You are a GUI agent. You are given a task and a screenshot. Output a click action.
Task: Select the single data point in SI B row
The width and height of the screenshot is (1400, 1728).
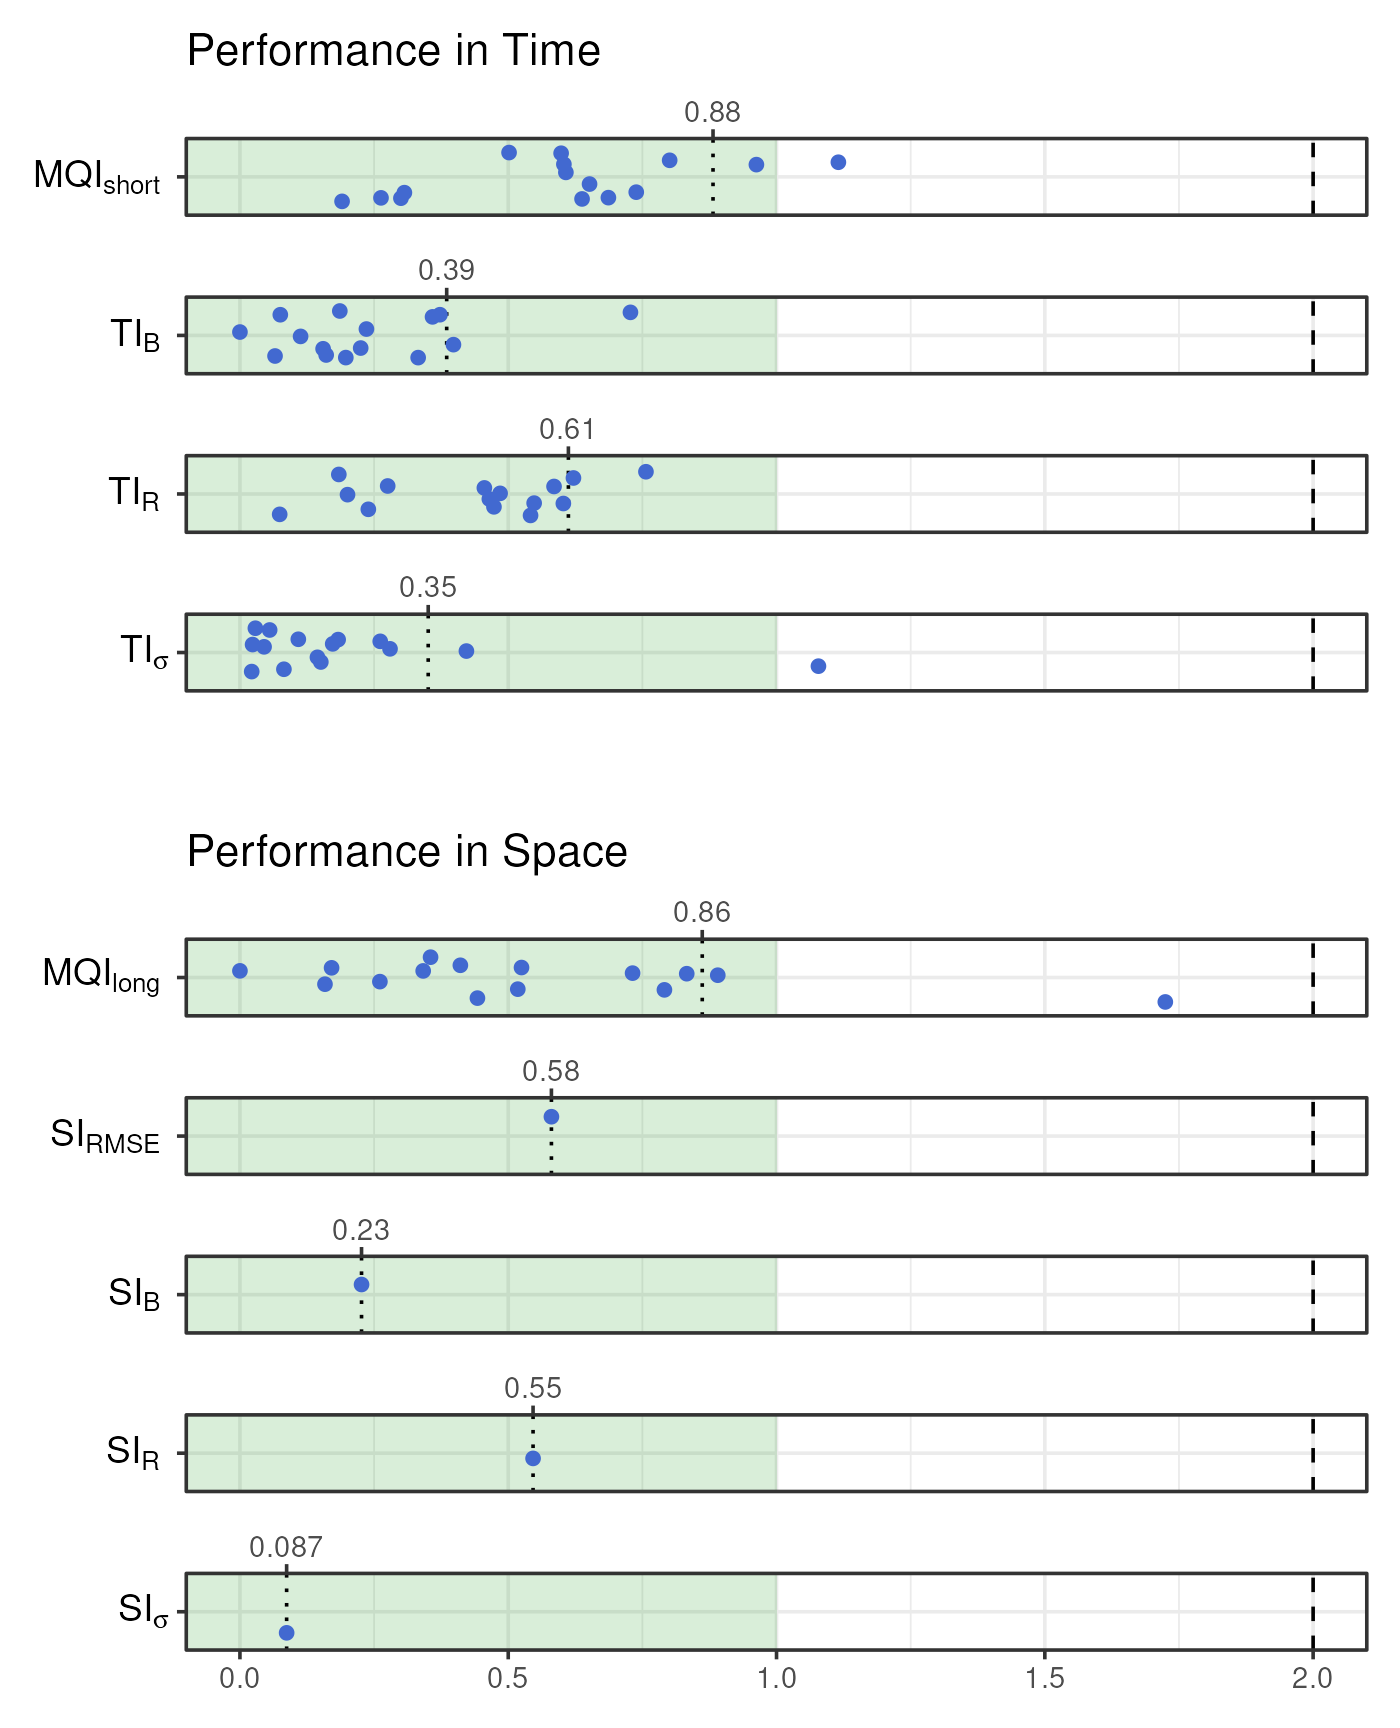[361, 1285]
